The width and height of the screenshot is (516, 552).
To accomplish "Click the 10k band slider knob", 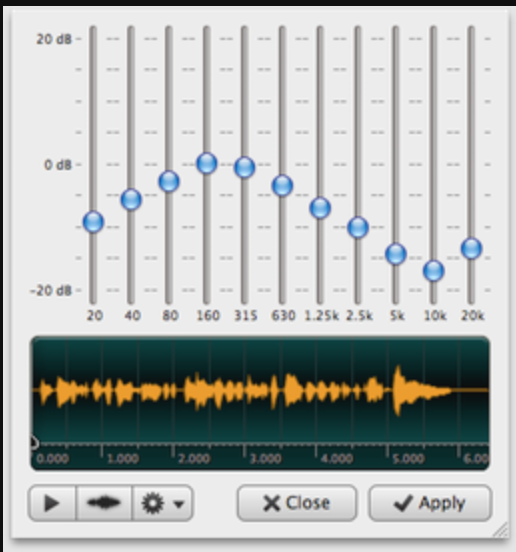I will click(434, 271).
